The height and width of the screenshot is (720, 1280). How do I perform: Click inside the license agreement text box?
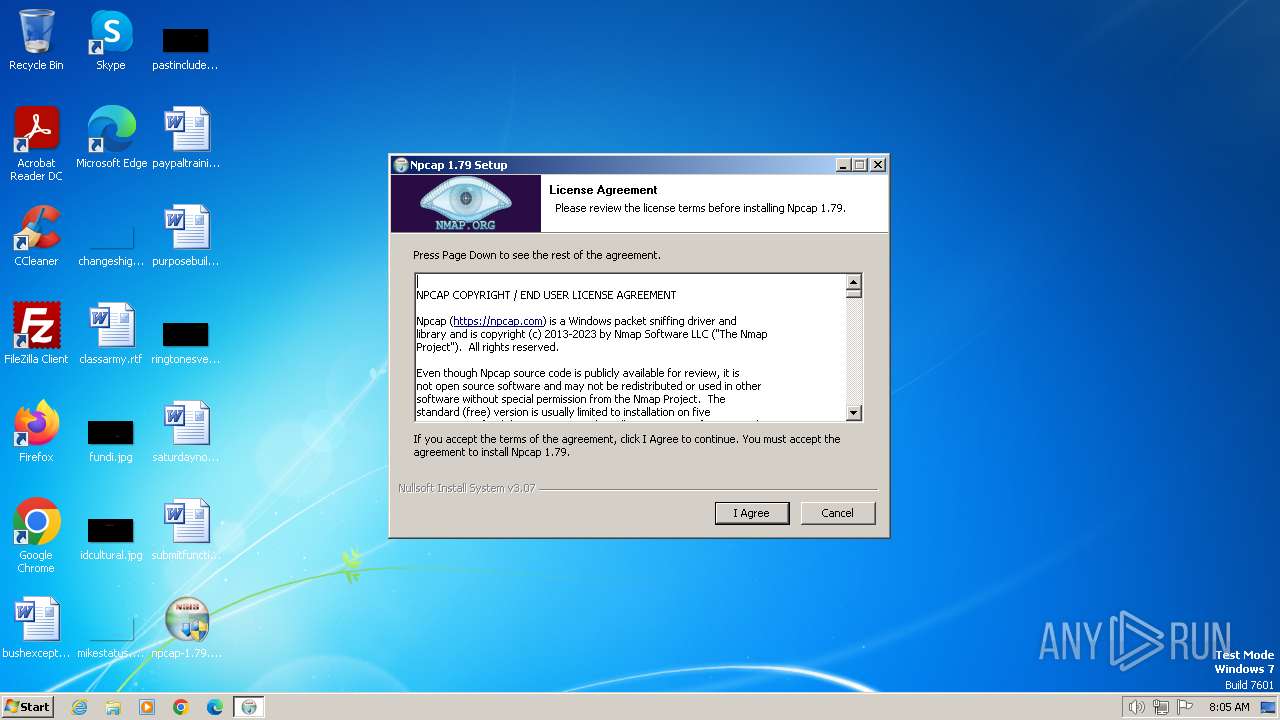pyautogui.click(x=630, y=347)
